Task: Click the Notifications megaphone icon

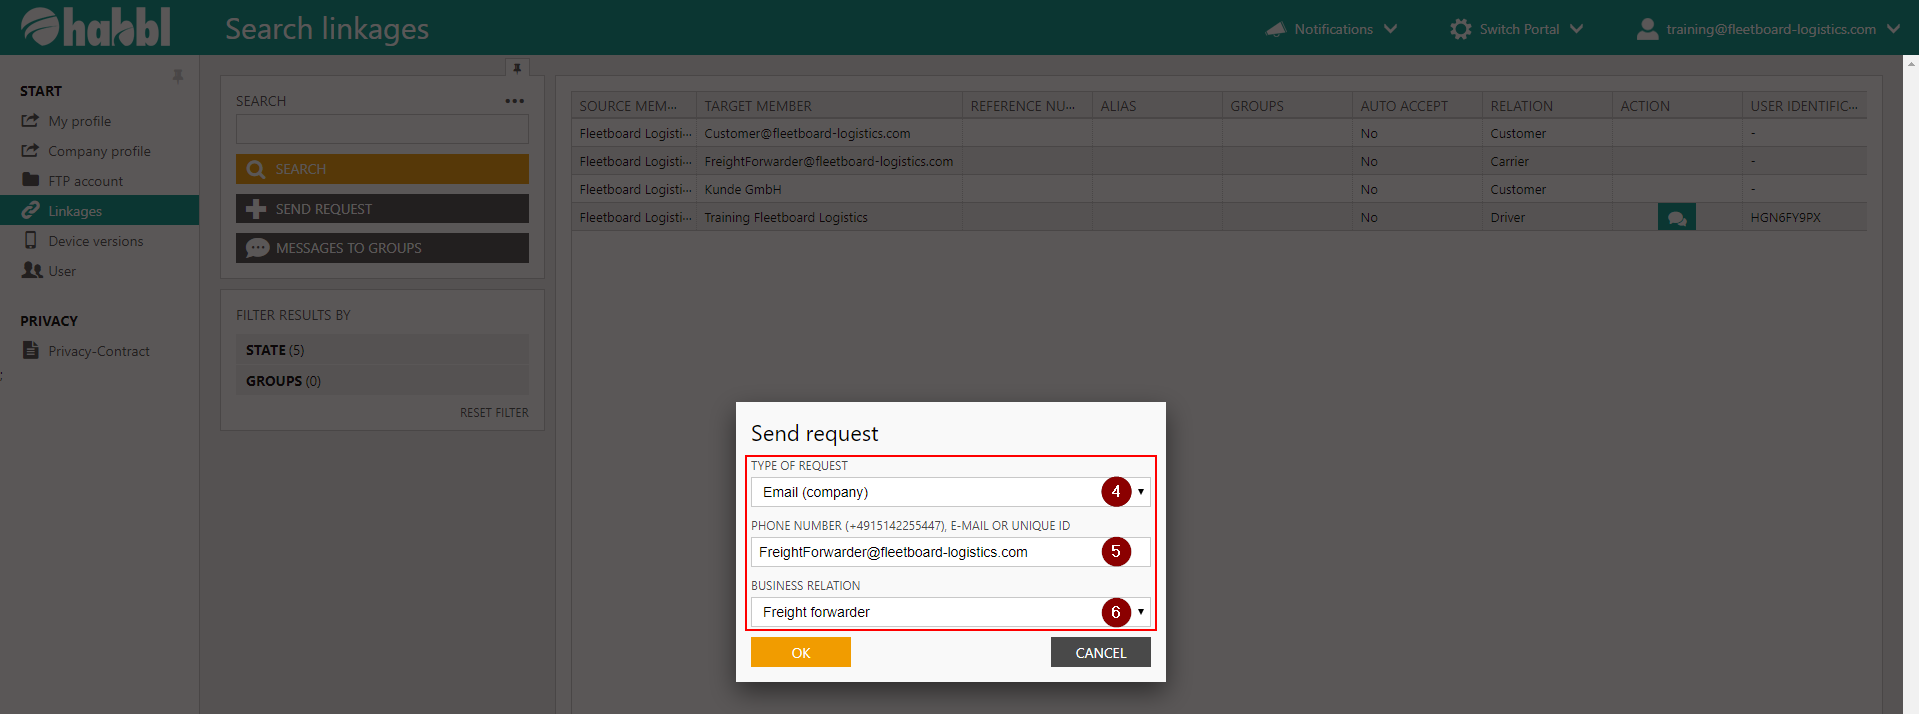Action: click(x=1275, y=29)
